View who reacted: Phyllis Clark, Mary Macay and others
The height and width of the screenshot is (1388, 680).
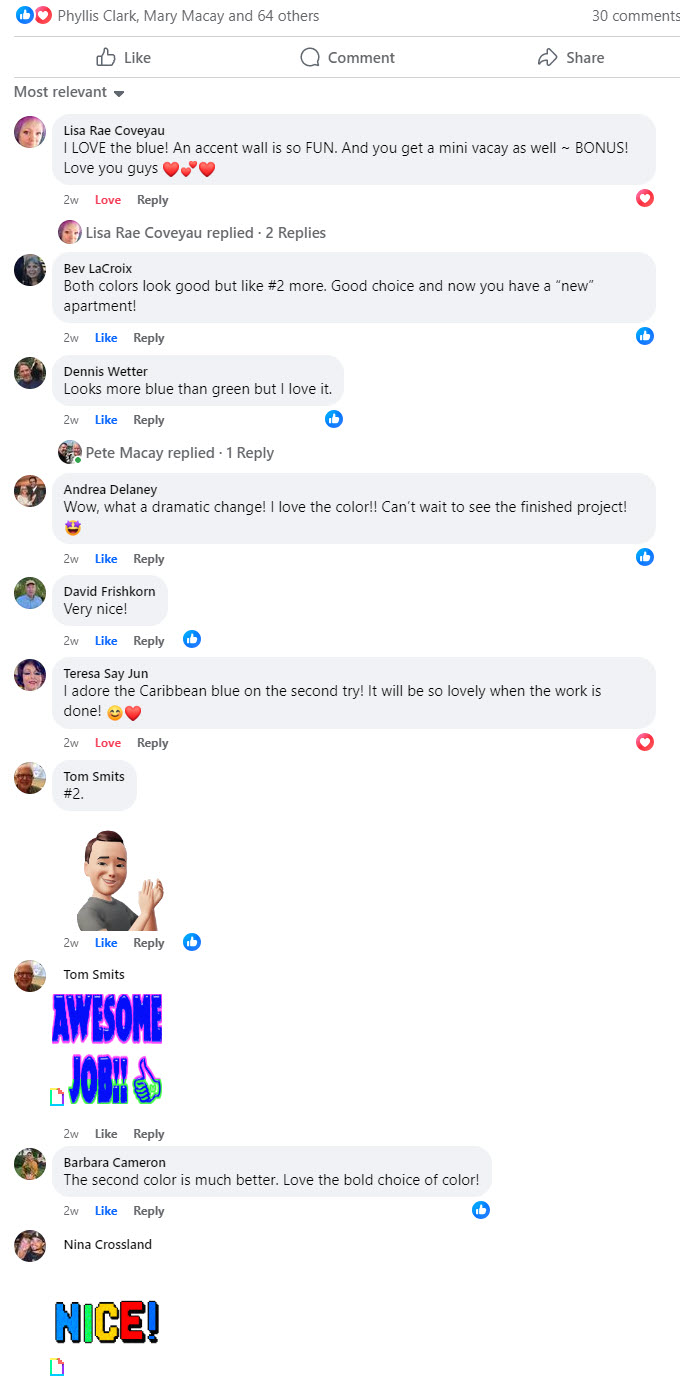pos(188,15)
